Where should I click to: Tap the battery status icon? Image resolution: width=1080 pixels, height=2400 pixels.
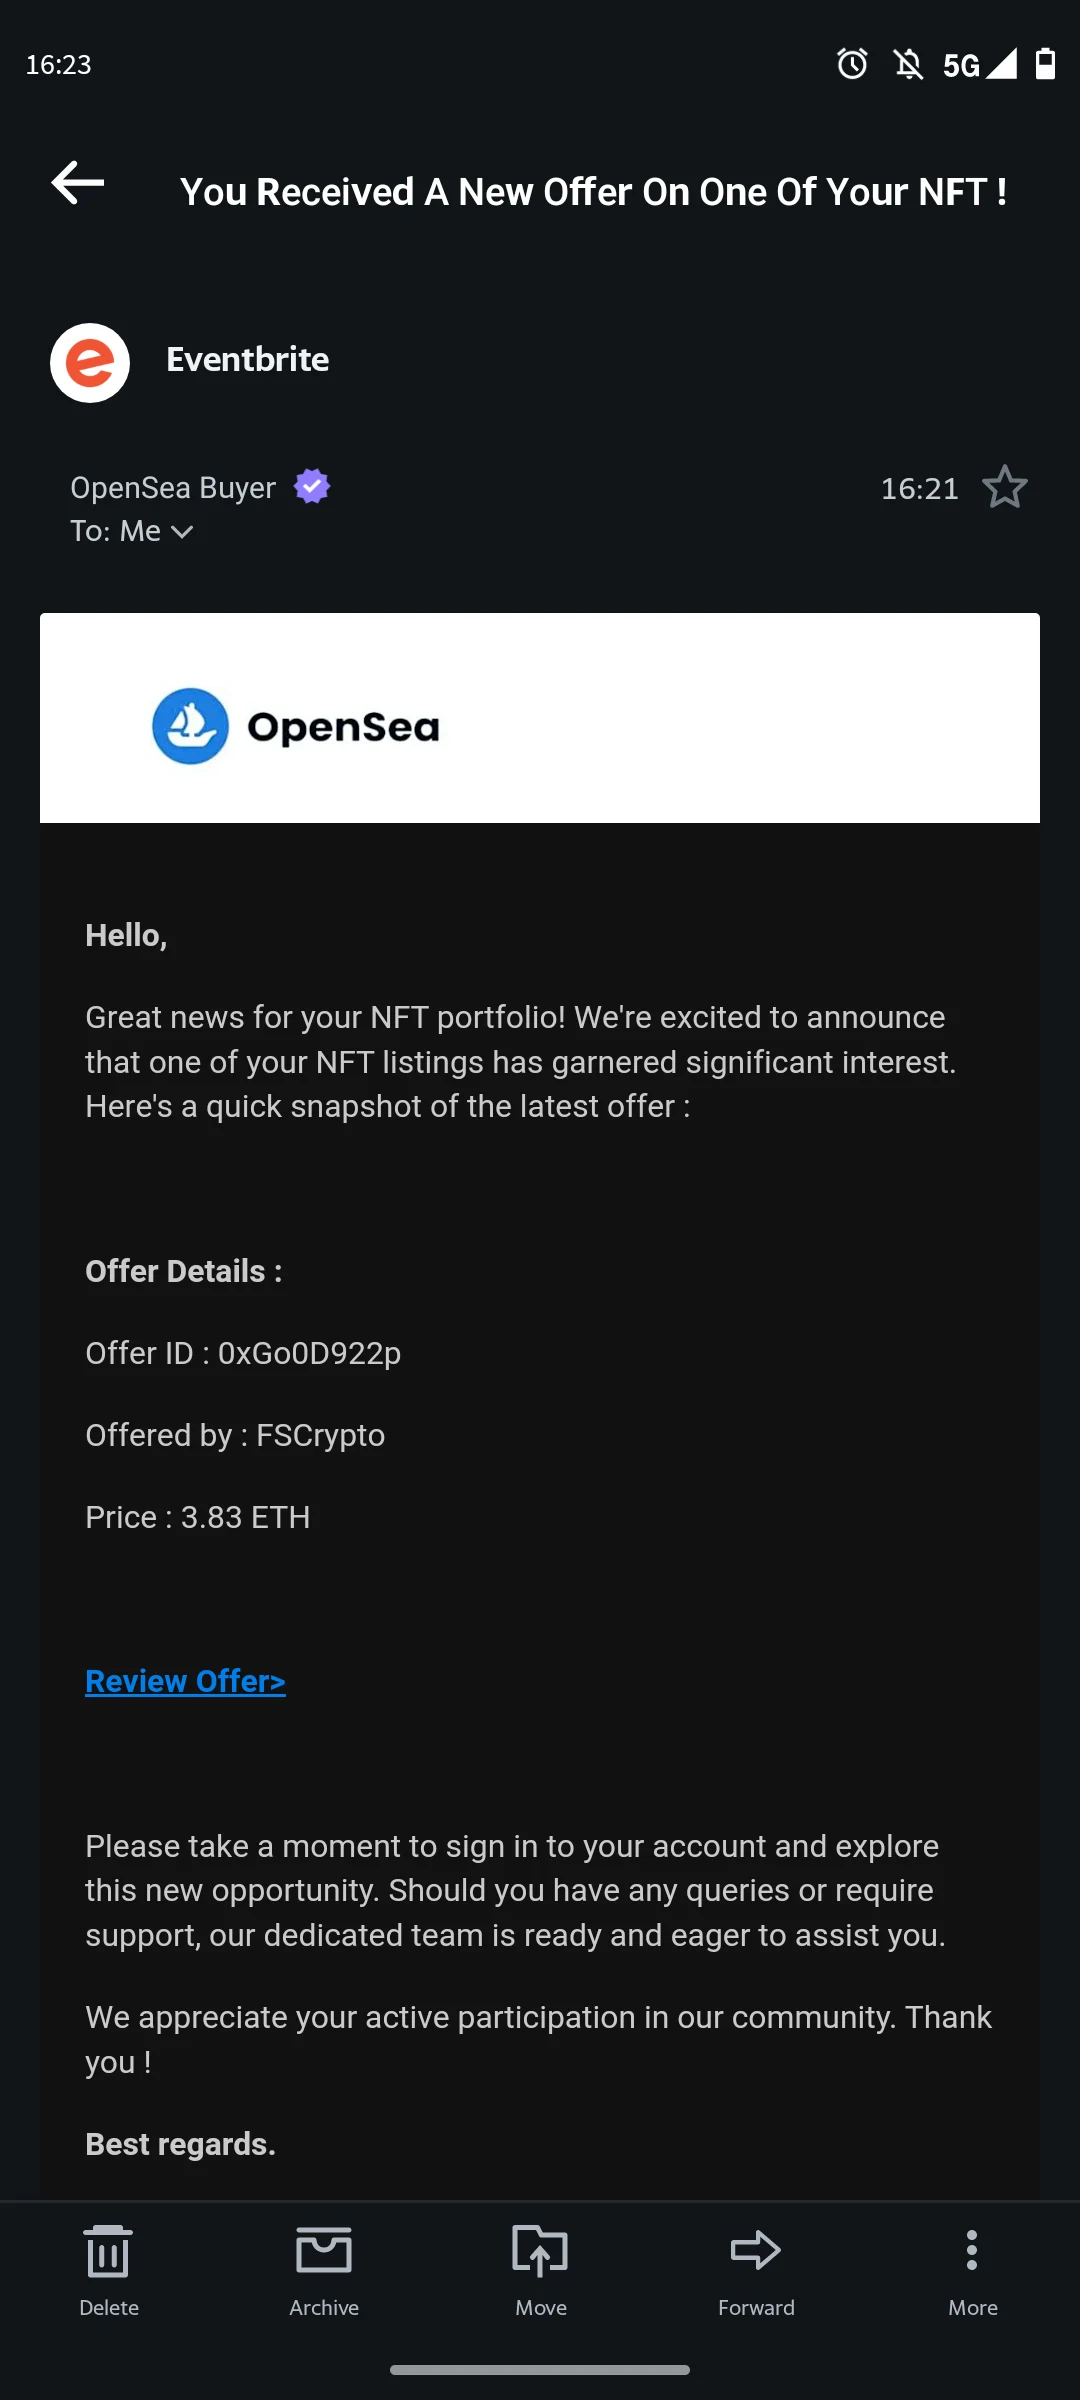[1045, 64]
